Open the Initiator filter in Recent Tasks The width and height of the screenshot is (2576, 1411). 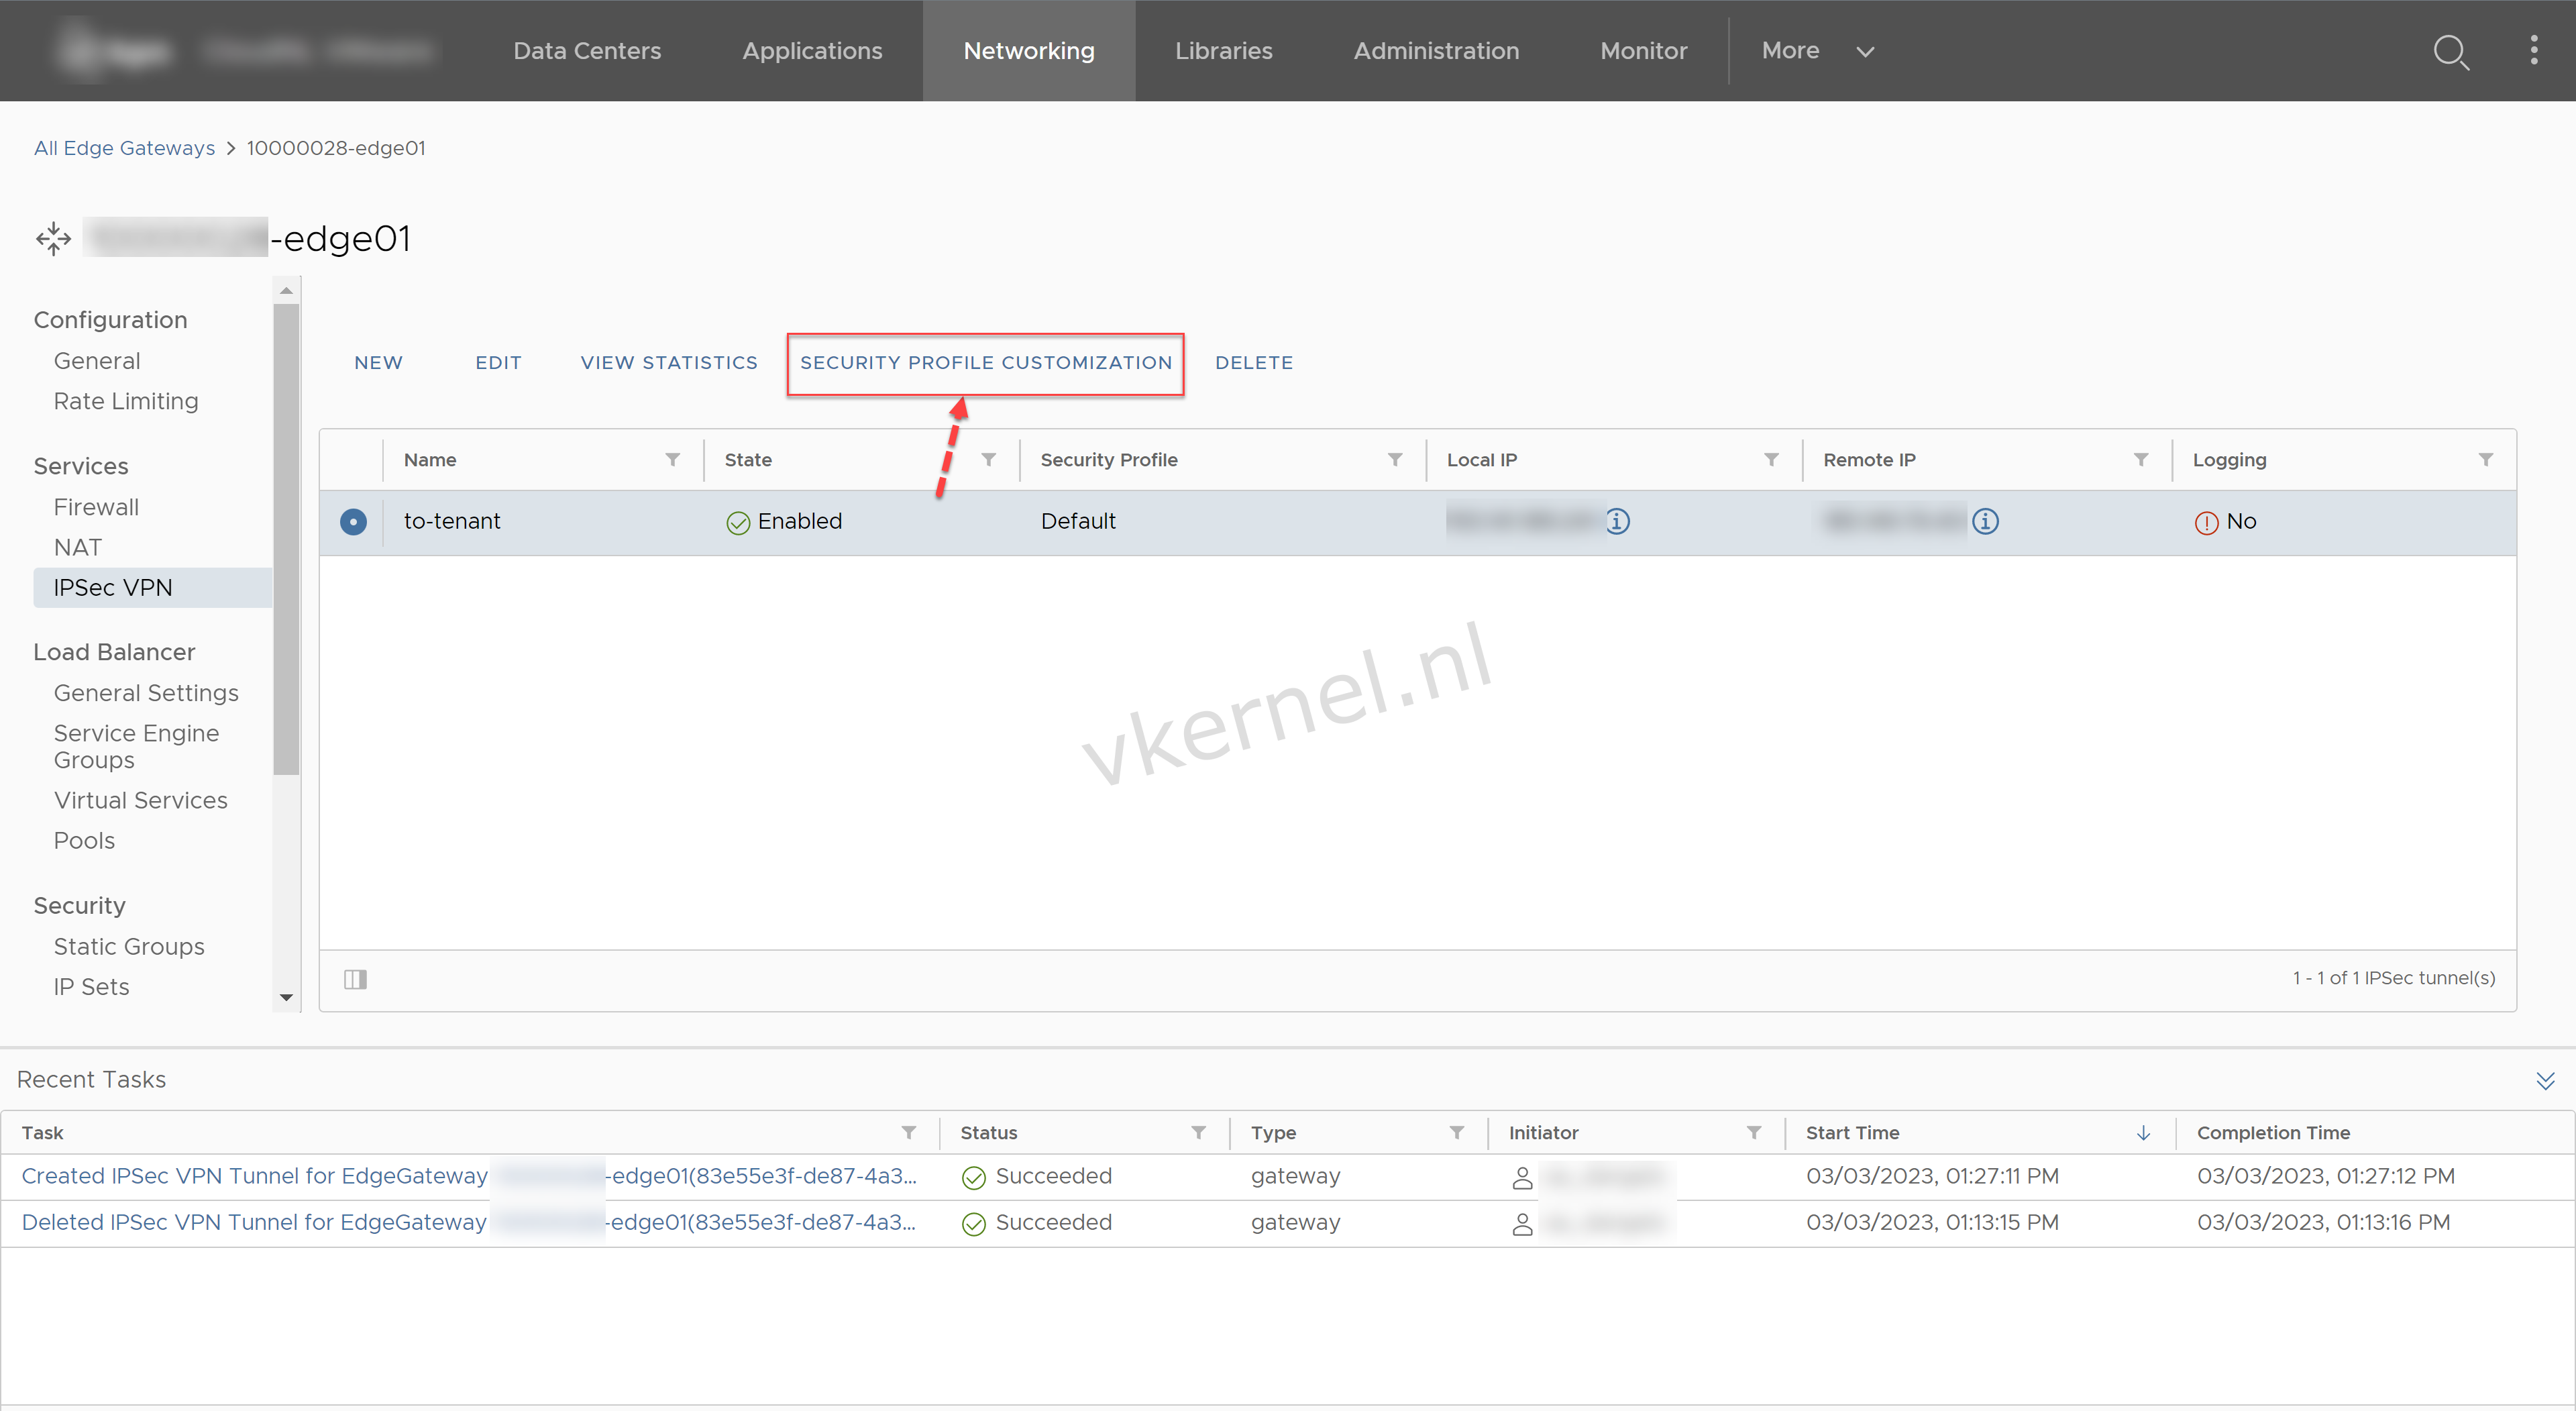[1753, 1133]
